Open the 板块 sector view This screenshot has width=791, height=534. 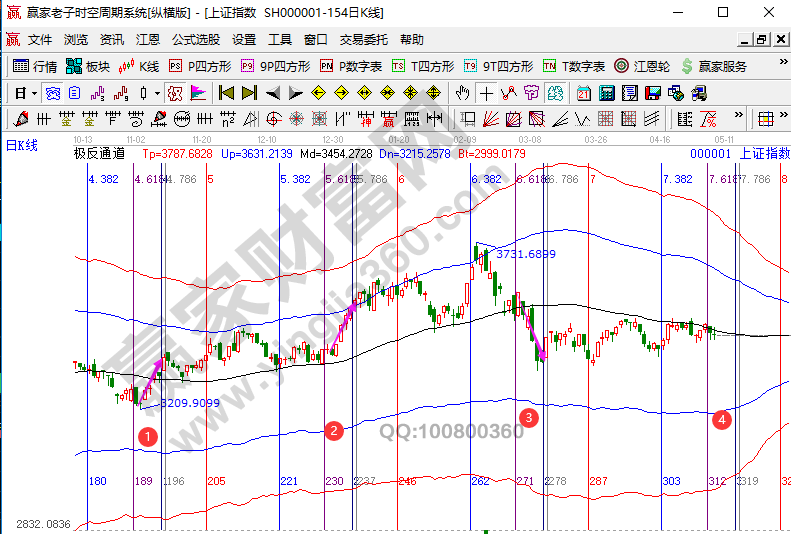87,66
